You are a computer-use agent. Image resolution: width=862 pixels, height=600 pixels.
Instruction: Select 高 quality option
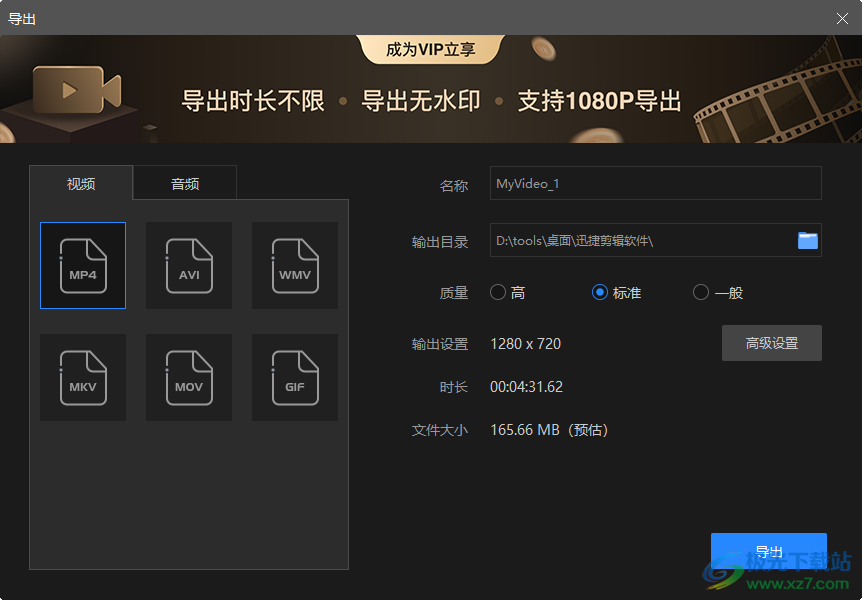pyautogui.click(x=497, y=292)
